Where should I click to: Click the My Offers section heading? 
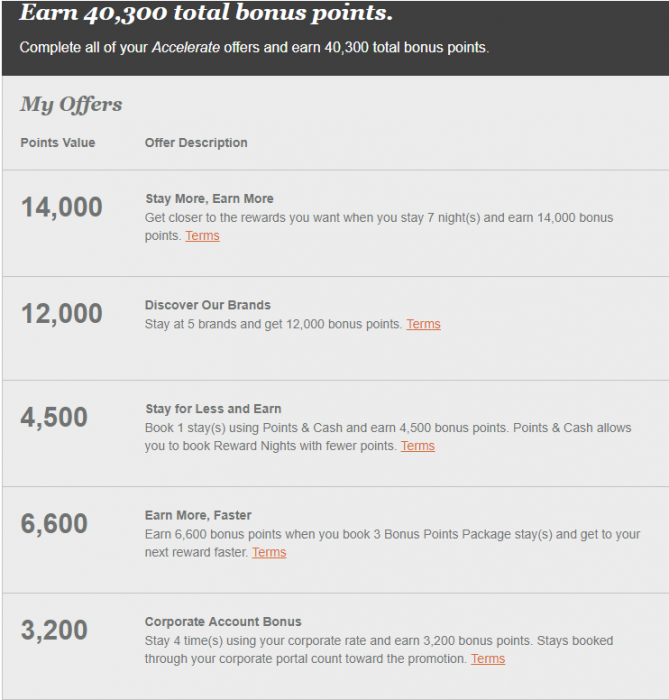71,105
